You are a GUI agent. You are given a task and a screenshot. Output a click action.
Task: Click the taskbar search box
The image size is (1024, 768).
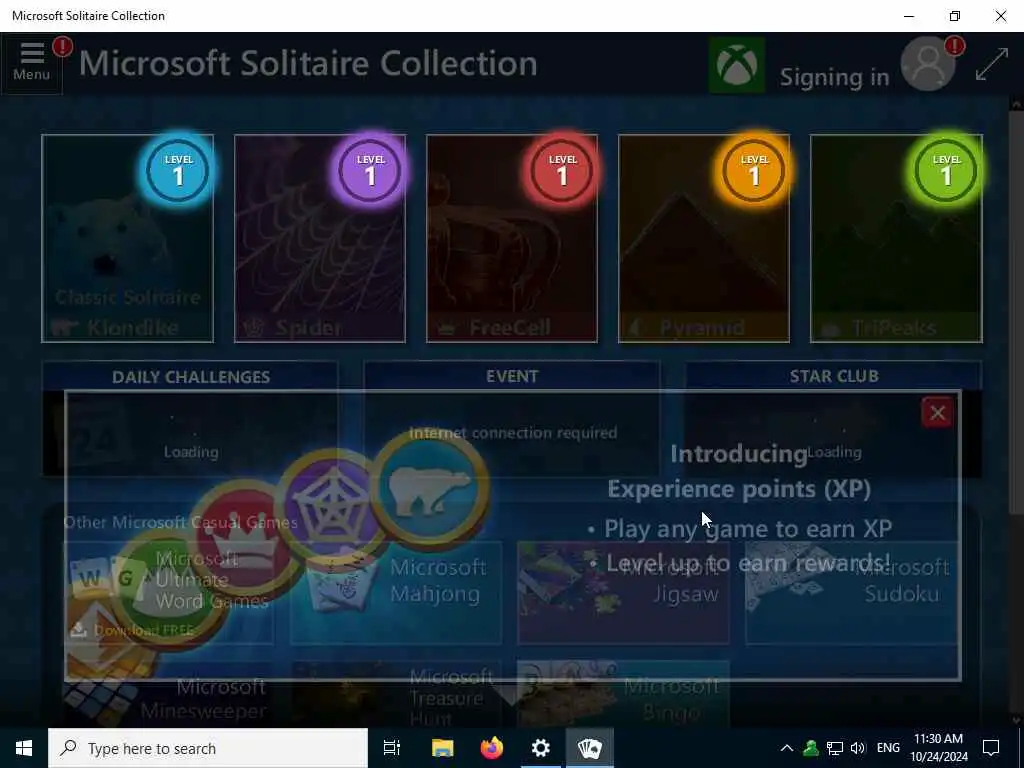tap(208, 748)
